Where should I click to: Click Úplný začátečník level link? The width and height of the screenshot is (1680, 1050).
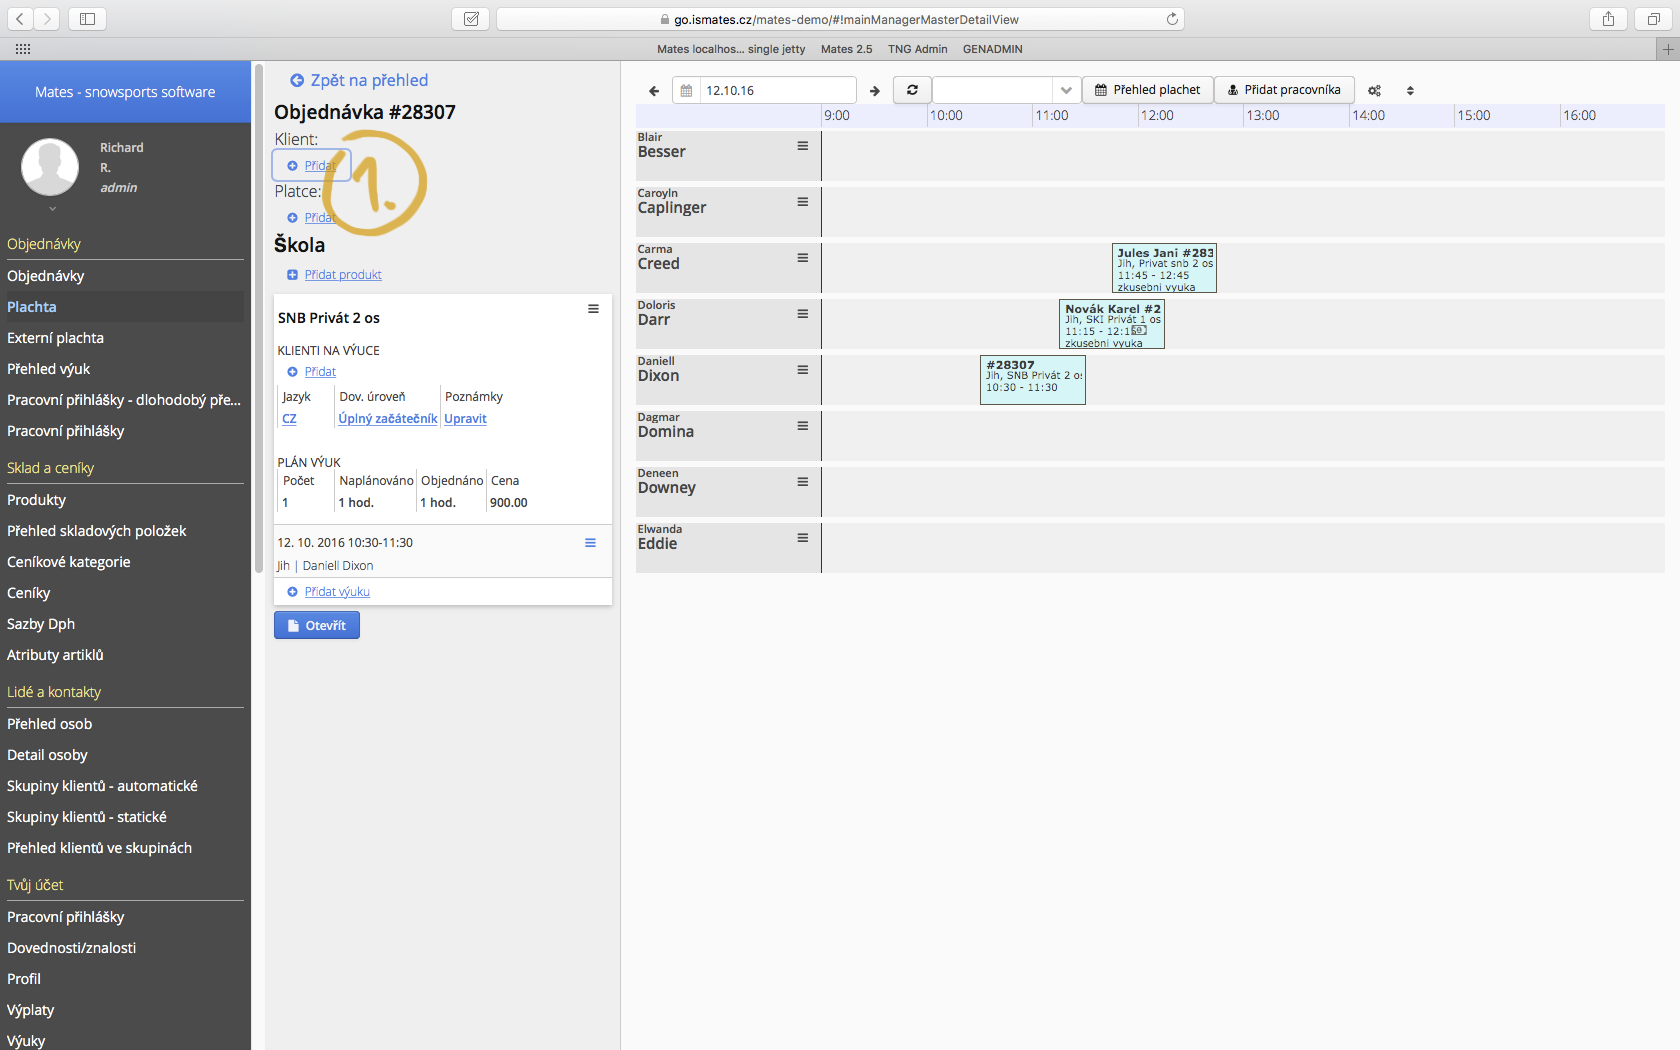387,419
